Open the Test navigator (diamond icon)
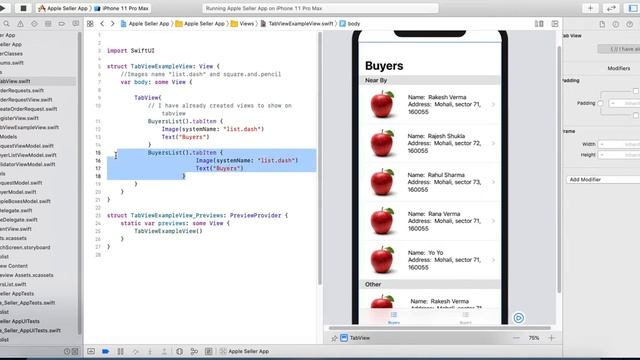Viewport: 640px width, 360px height. [x=34, y=24]
